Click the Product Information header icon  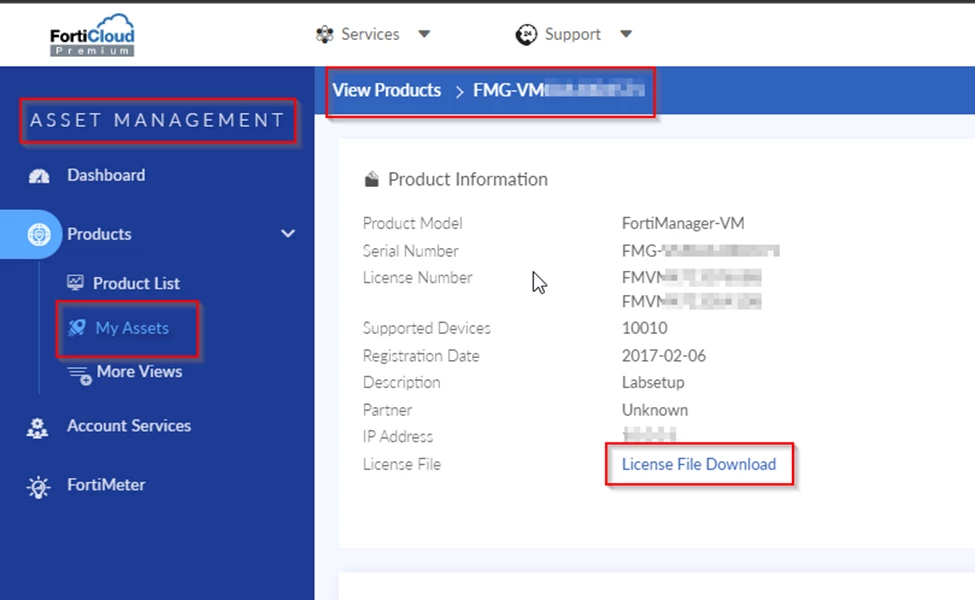pos(372,179)
